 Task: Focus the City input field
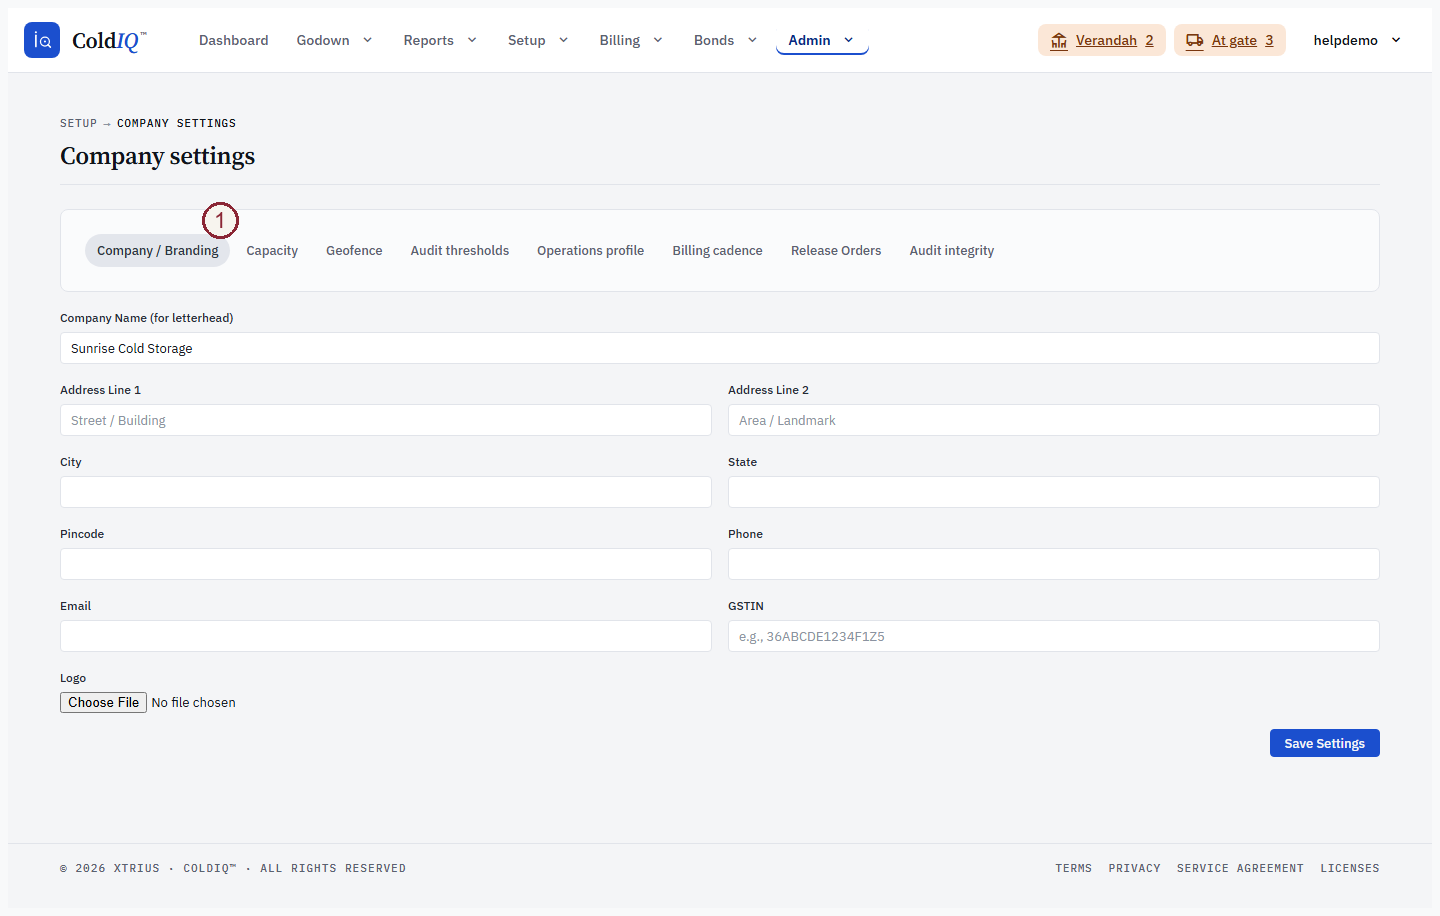click(386, 492)
